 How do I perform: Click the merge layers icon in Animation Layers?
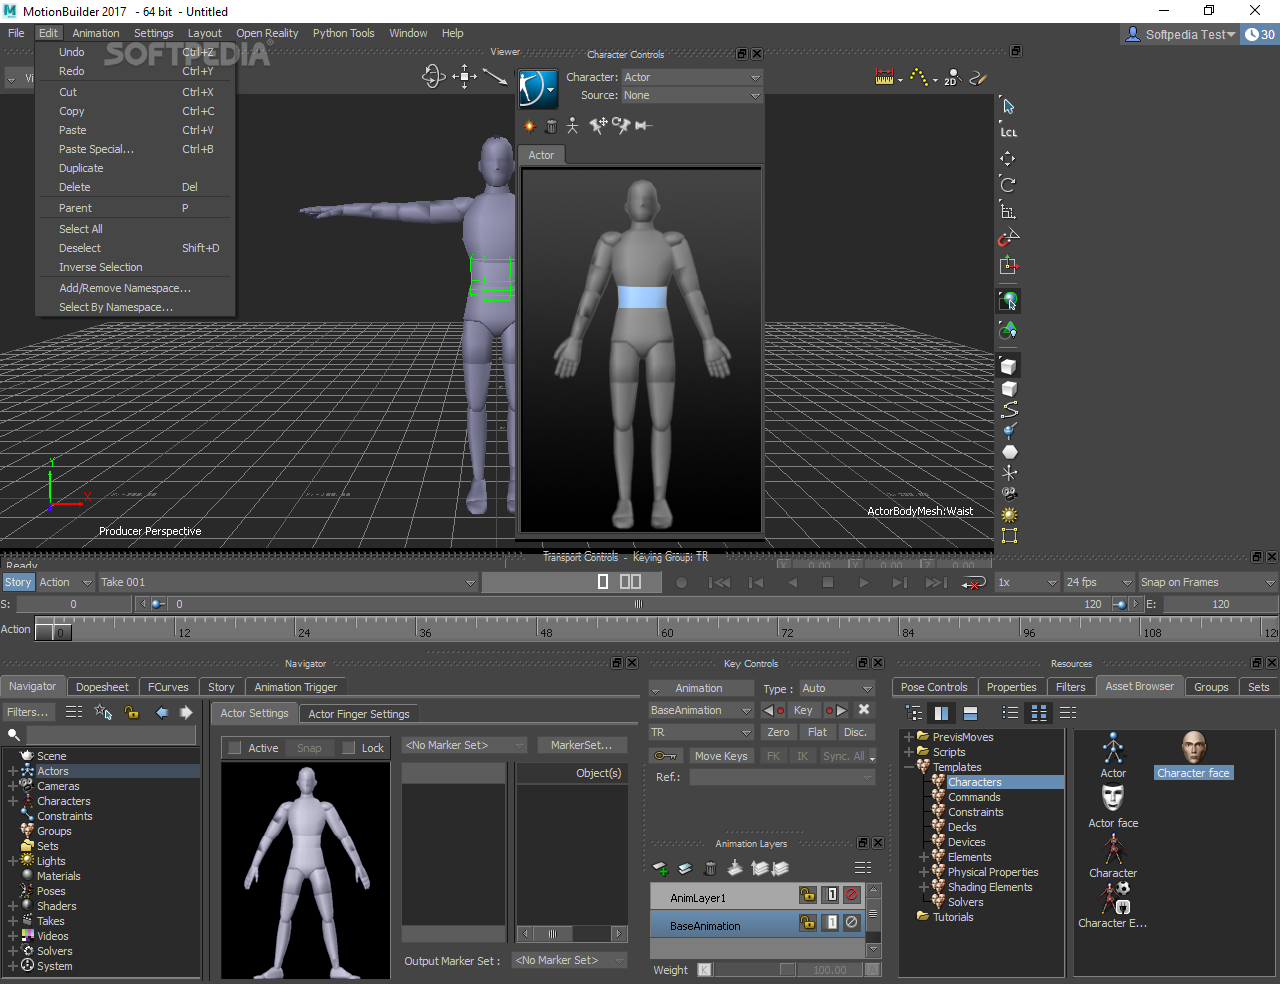click(x=735, y=868)
